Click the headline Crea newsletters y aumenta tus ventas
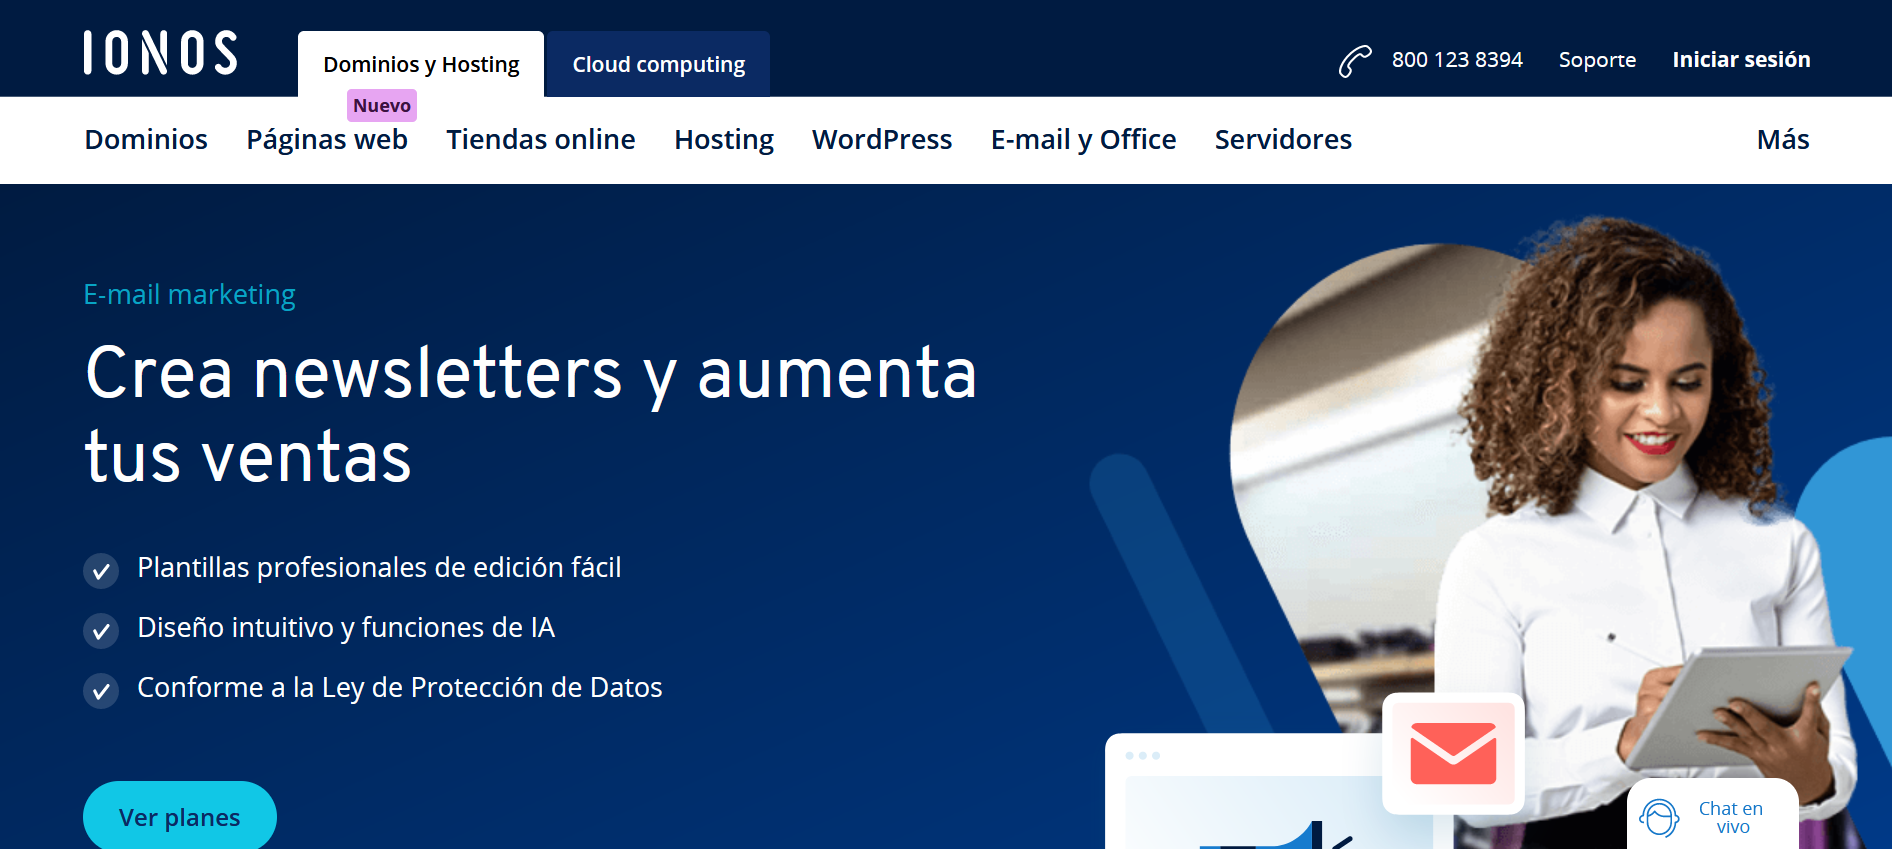The image size is (1892, 849). point(531,414)
